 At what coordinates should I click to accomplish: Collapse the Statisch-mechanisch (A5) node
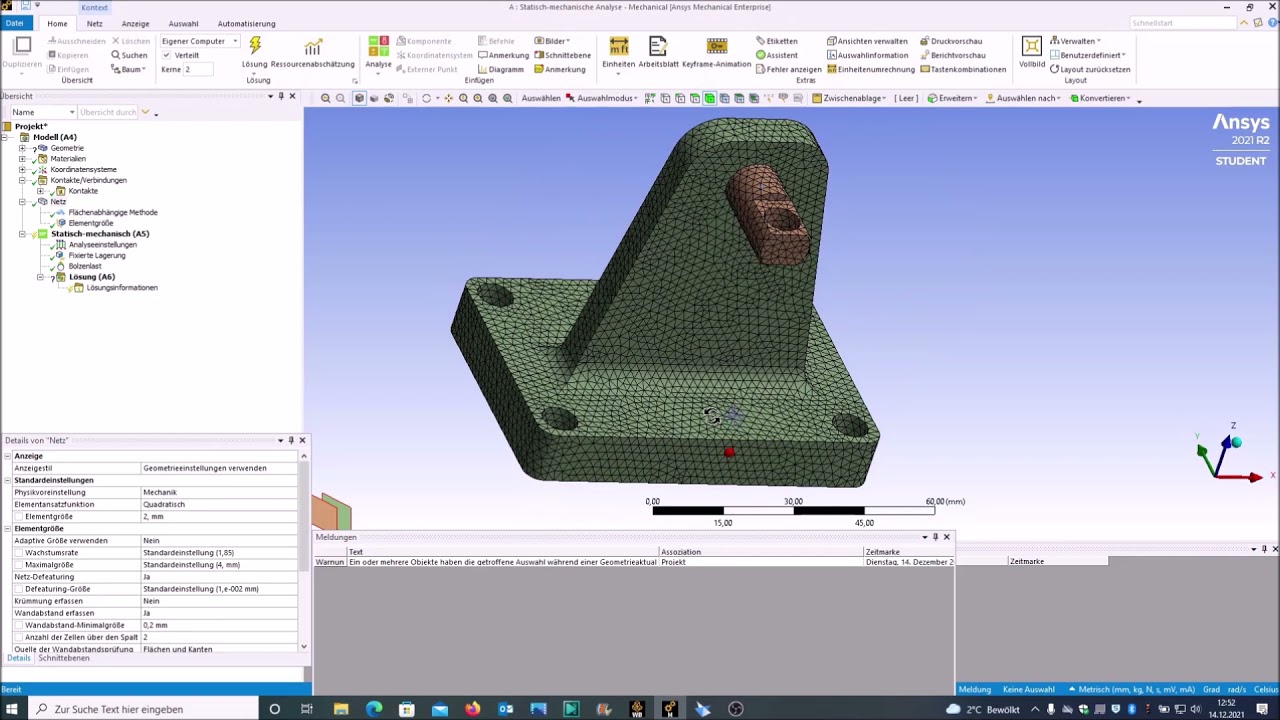click(x=22, y=234)
